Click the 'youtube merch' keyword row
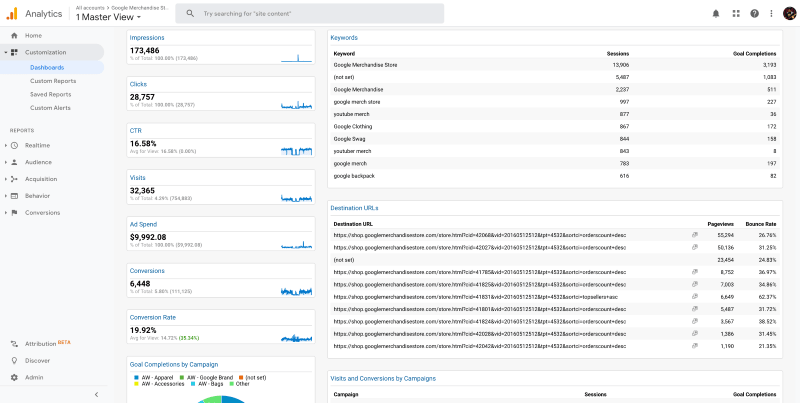 click(x=555, y=114)
